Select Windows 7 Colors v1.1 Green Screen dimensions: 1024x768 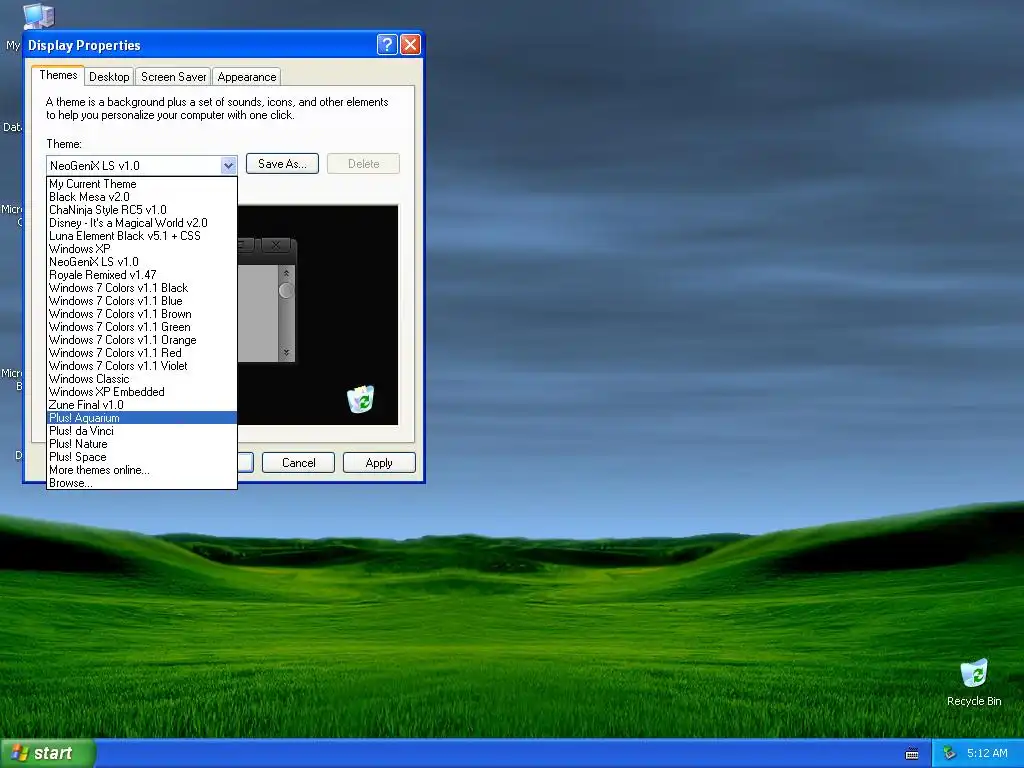pyautogui.click(x=142, y=327)
